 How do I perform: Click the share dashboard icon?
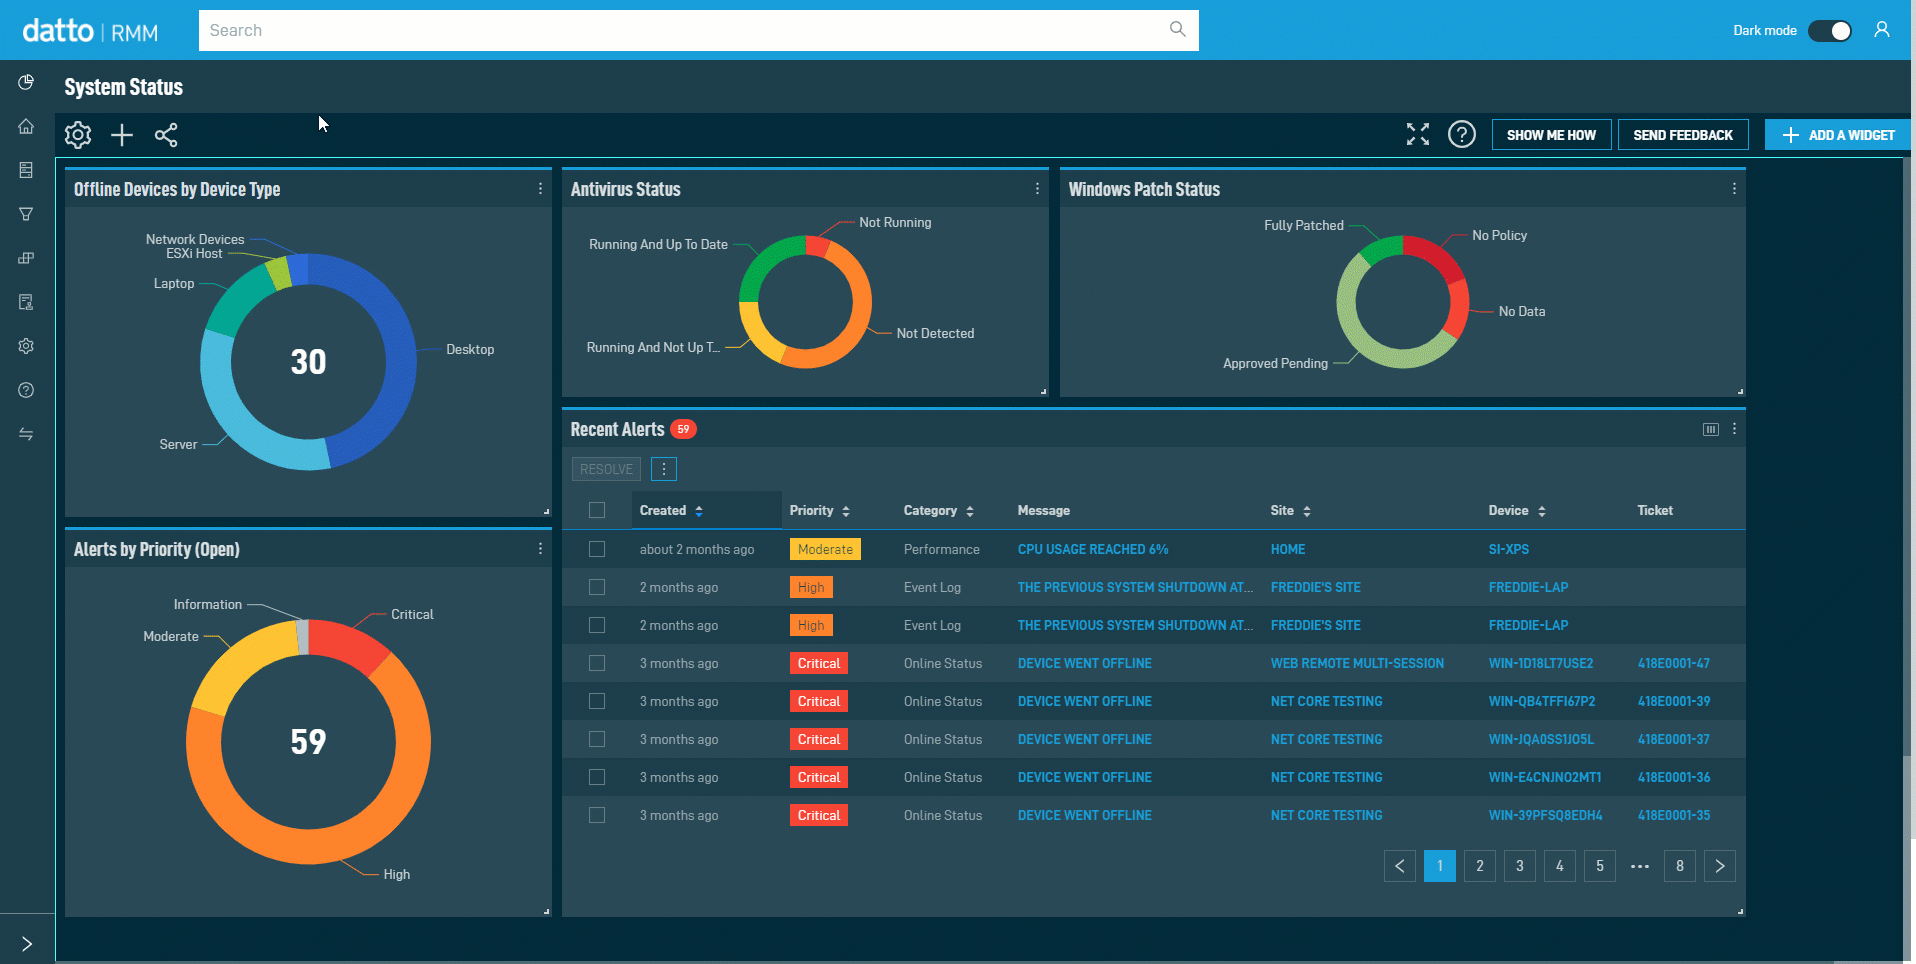(x=166, y=135)
